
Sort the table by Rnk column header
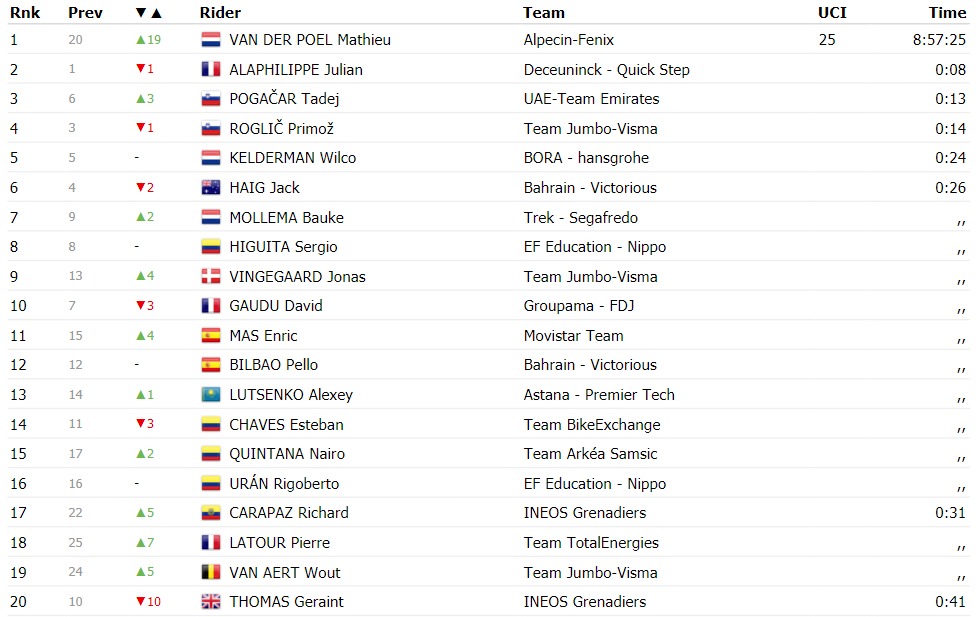(25, 12)
